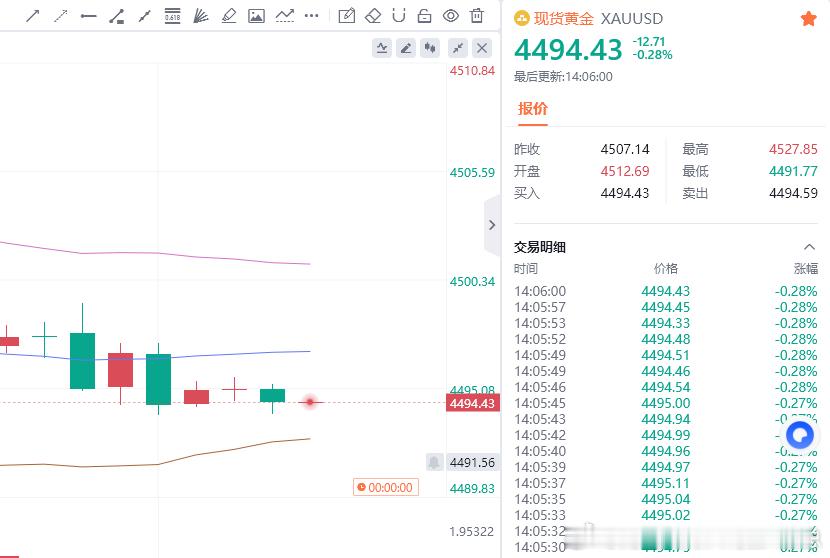The image size is (830, 558).
Task: Open the drawing pencil button on chart
Action: point(406,48)
